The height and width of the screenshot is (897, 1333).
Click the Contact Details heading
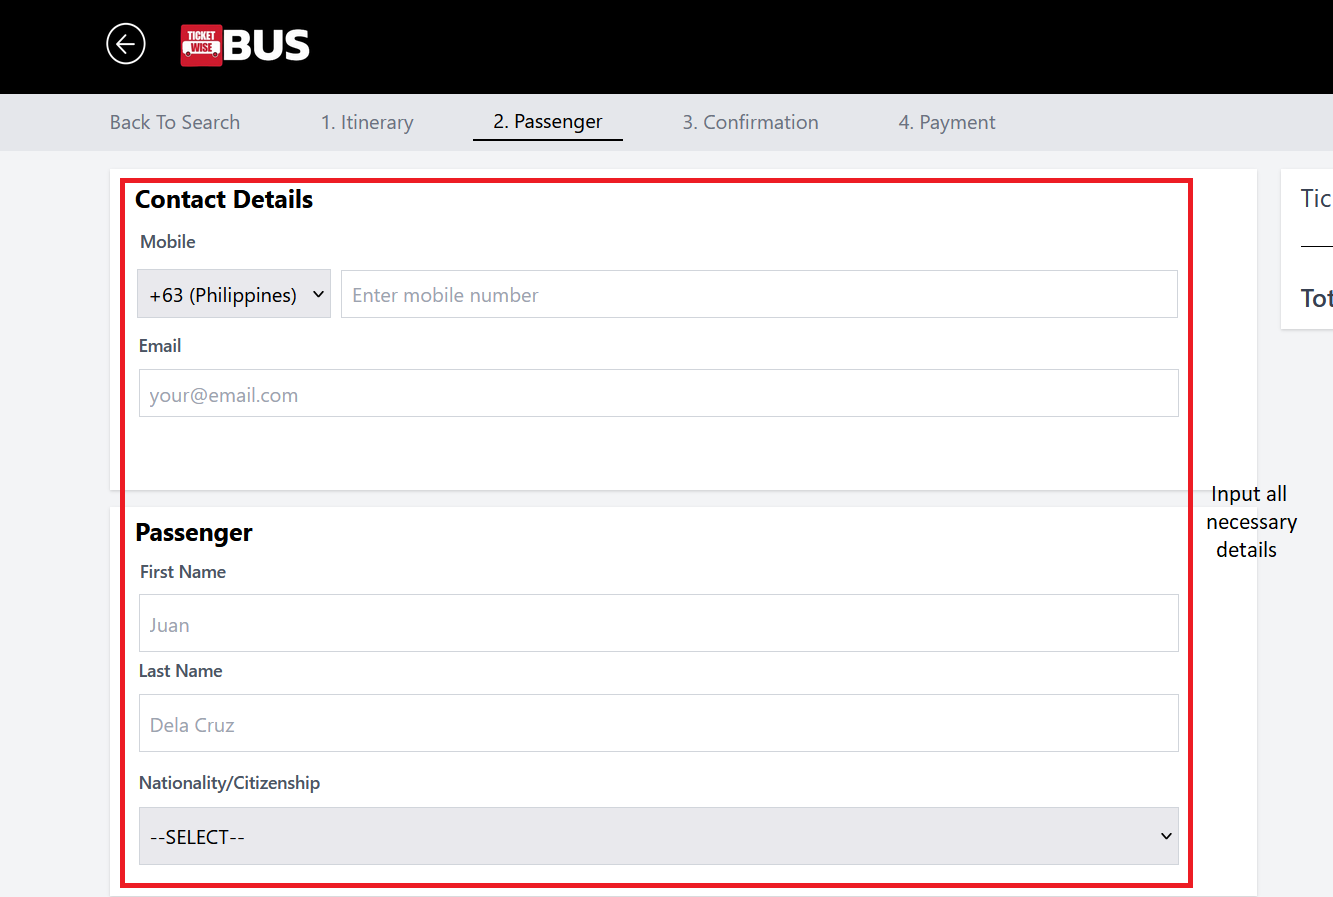pos(224,200)
